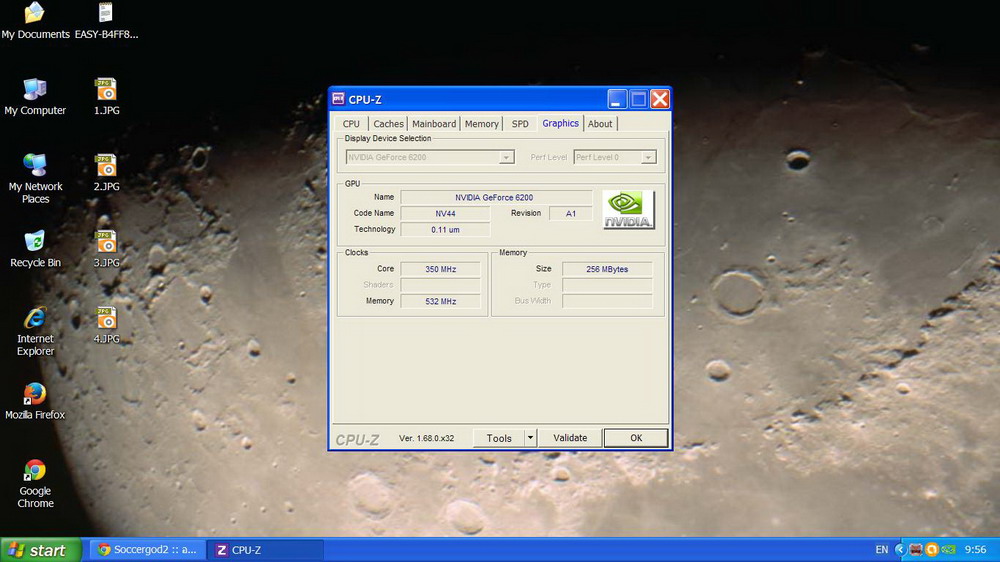1000x562 pixels.
Task: Click the 0.11 um Technology field
Action: coord(445,229)
